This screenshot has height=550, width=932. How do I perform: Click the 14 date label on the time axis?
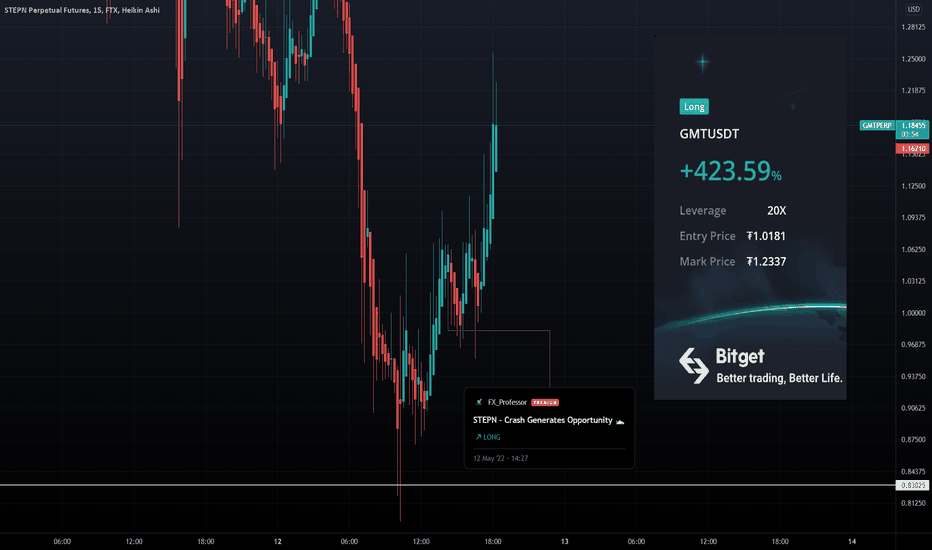[x=852, y=541]
